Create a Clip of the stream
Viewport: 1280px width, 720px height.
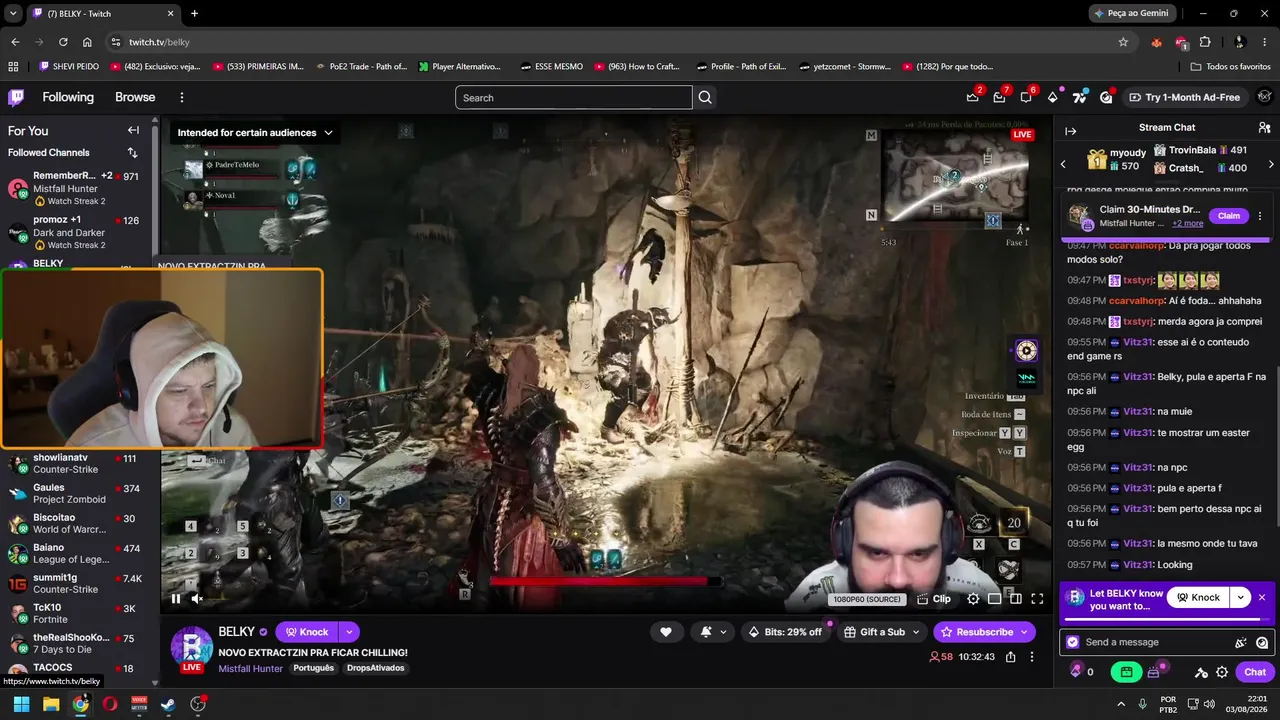point(933,599)
